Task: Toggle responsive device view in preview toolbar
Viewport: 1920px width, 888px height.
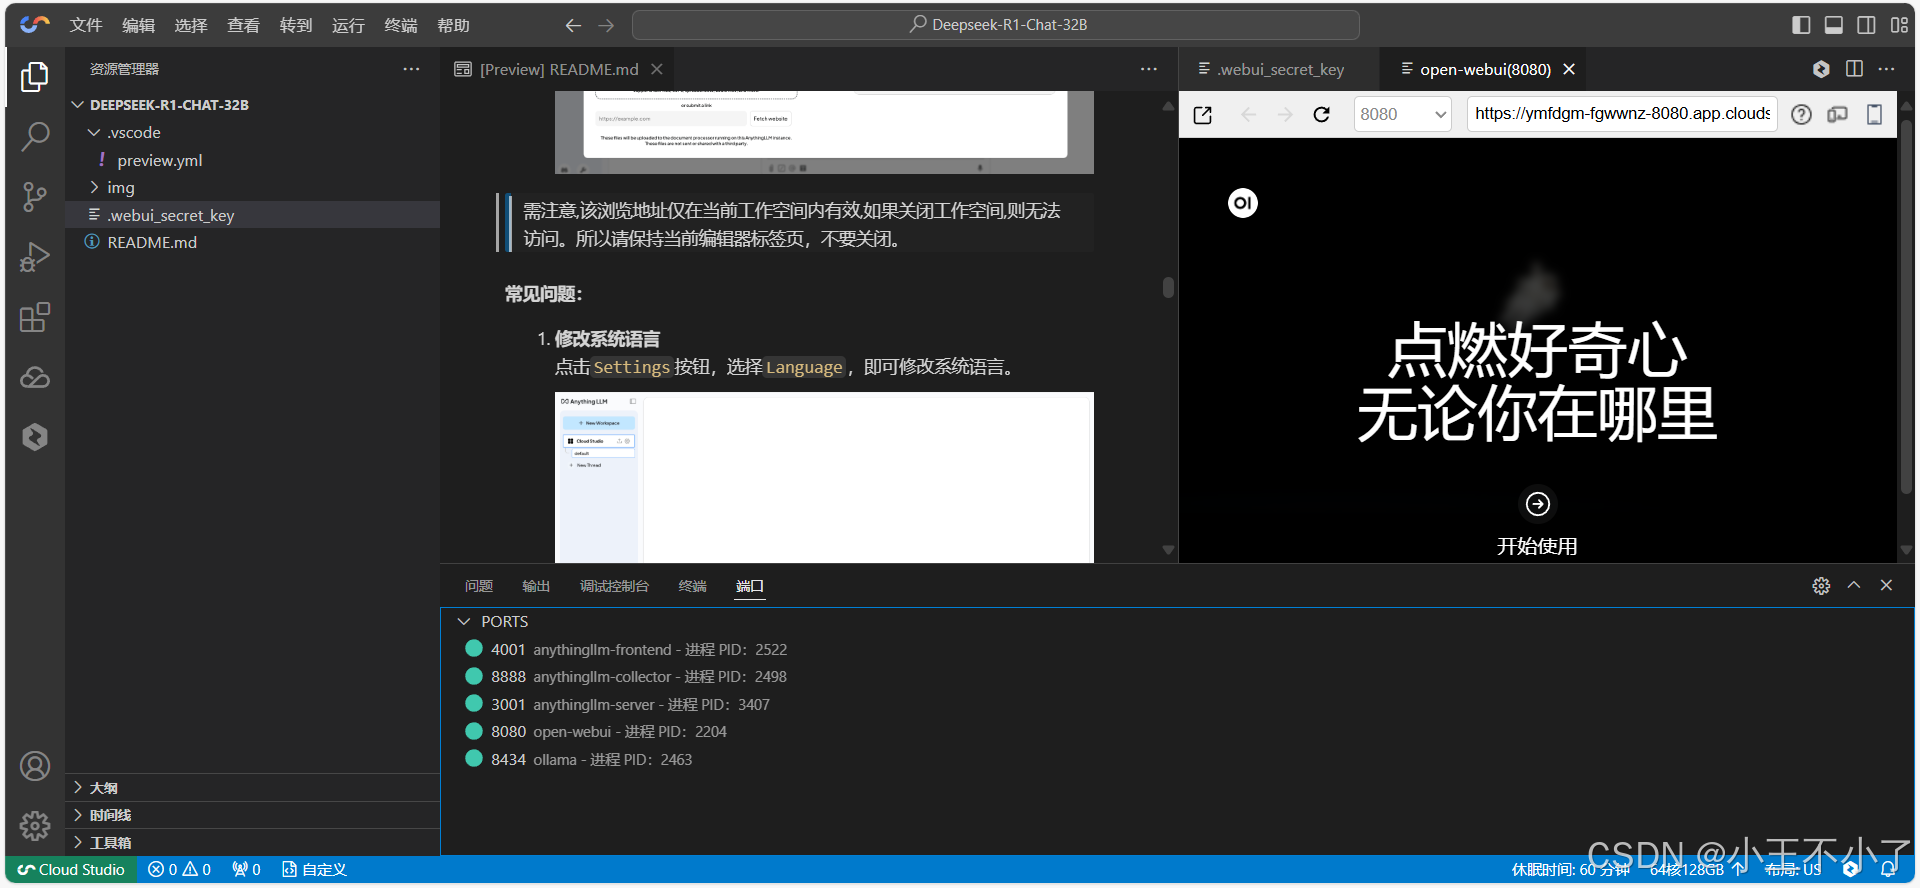Action: [1837, 115]
